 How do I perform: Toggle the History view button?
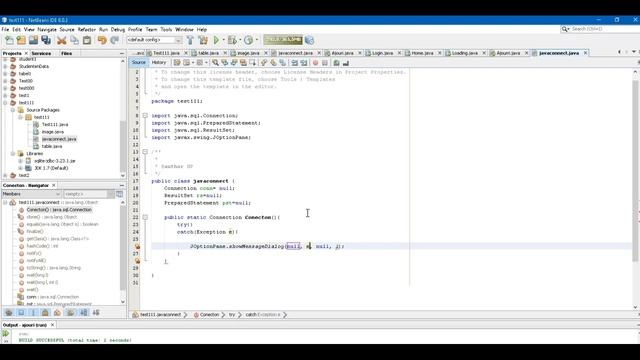(x=159, y=62)
